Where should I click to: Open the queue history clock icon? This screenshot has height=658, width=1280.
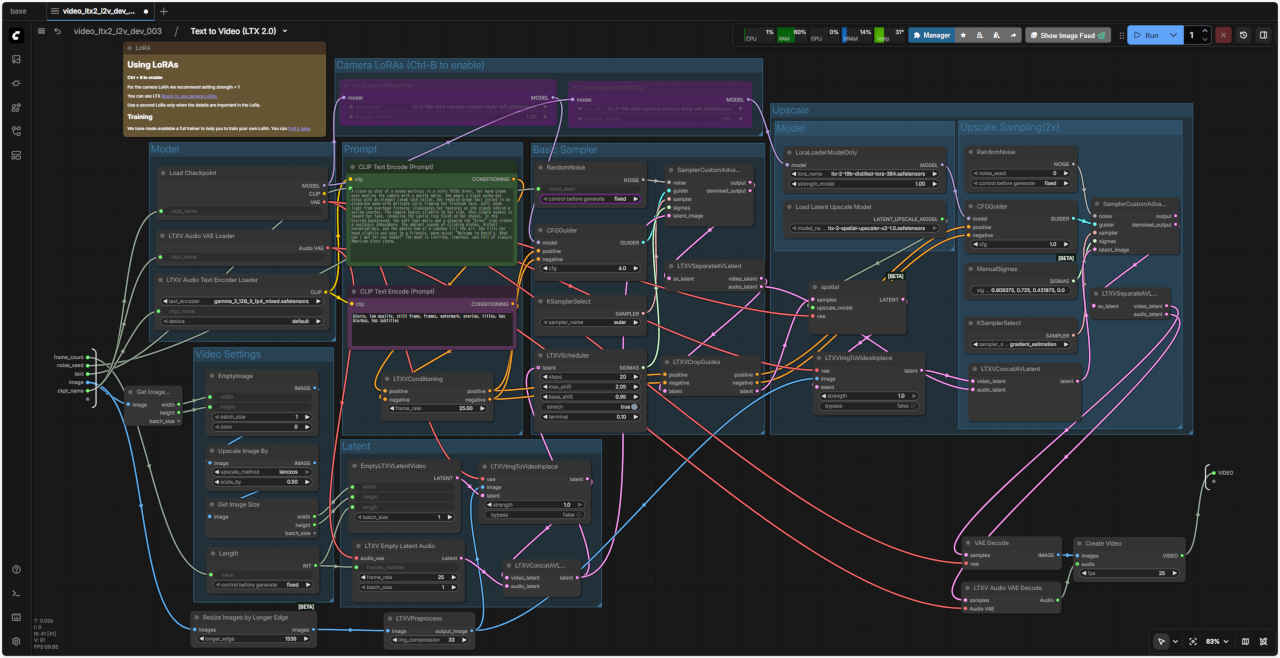pos(1243,35)
